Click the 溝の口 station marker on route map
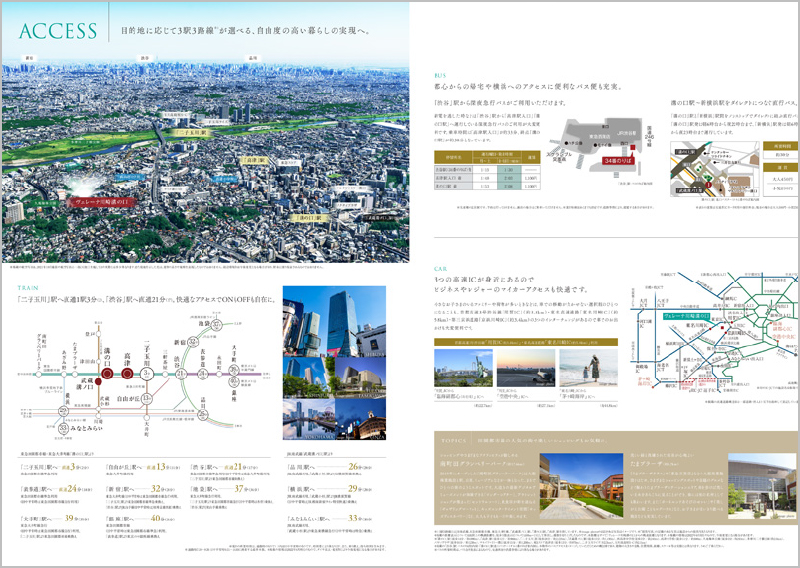Screen dimensions: 800x568 107,374
